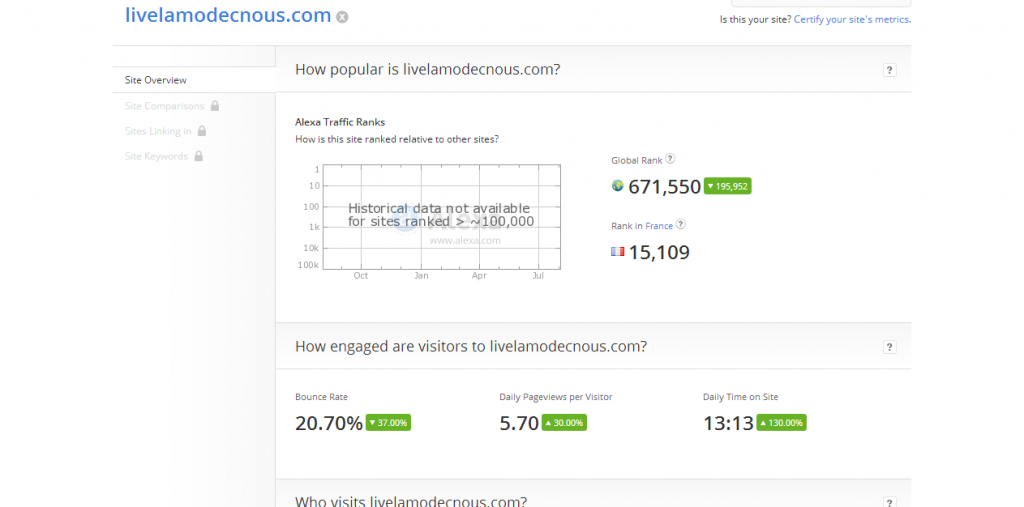The width and height of the screenshot is (1024, 507).
Task: Click the search input field at top right
Action: click(x=821, y=3)
